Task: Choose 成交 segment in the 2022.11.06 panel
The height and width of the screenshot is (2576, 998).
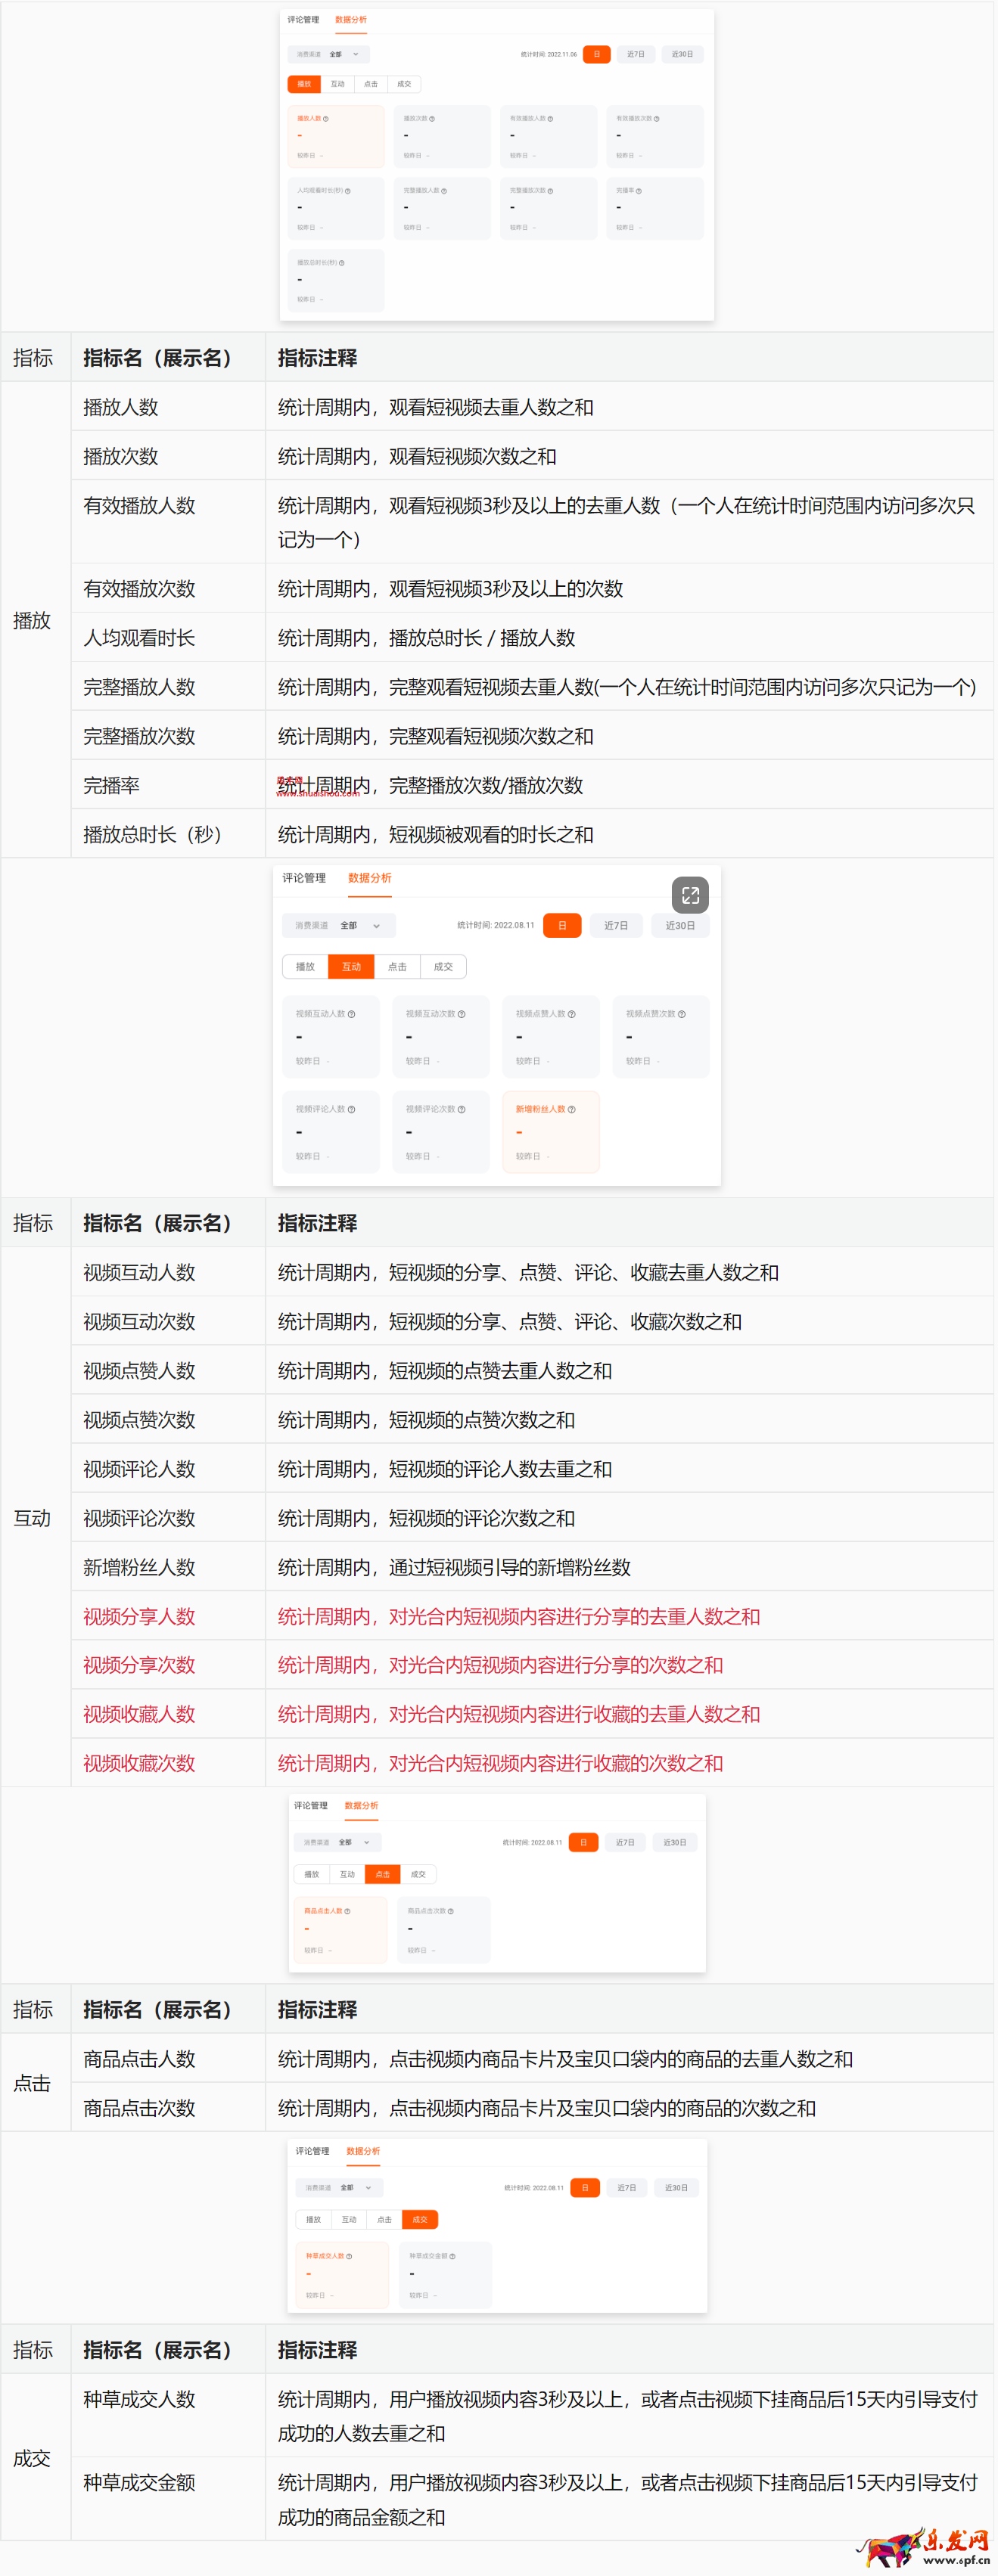Action: pyautogui.click(x=403, y=84)
